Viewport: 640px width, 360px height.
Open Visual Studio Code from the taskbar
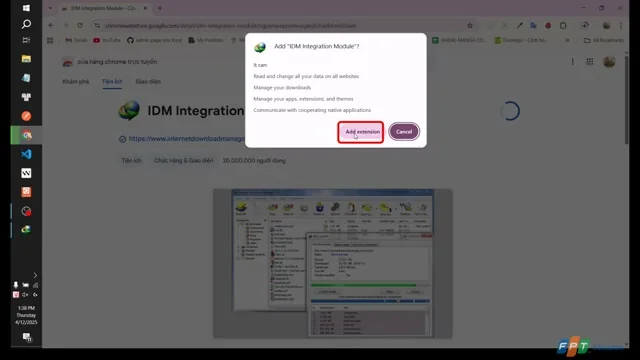[x=26, y=154]
